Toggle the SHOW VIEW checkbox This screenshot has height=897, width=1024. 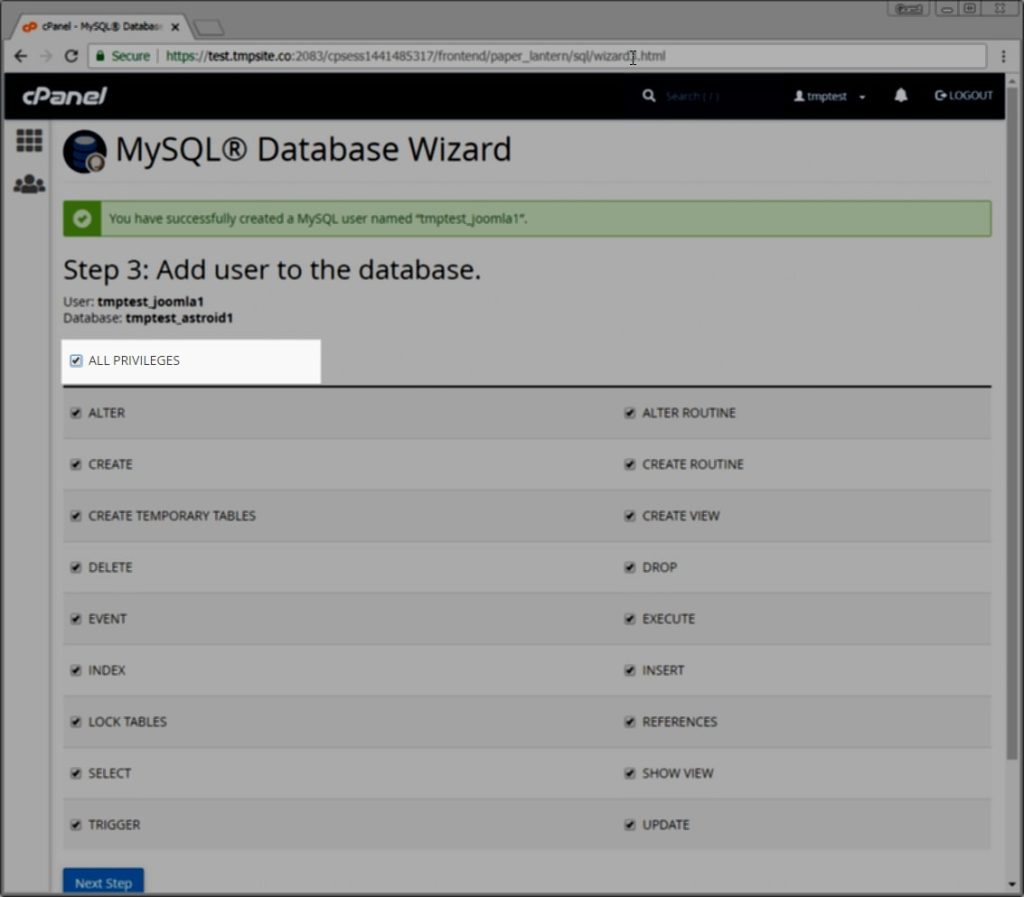[x=630, y=774]
